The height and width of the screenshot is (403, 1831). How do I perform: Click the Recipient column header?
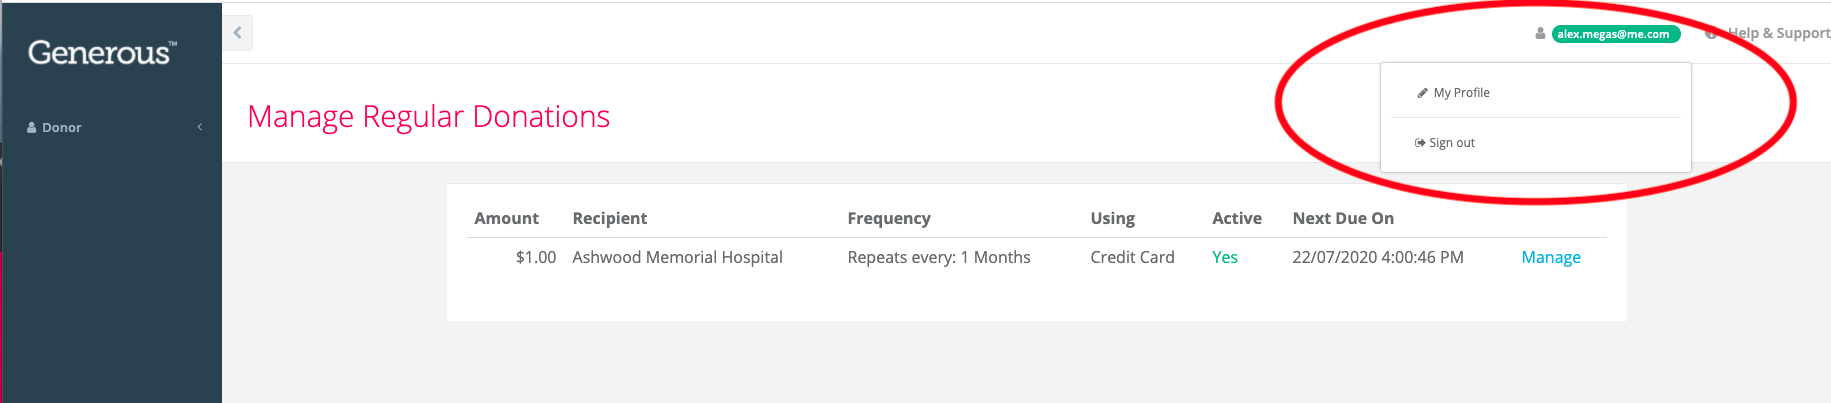click(x=610, y=218)
